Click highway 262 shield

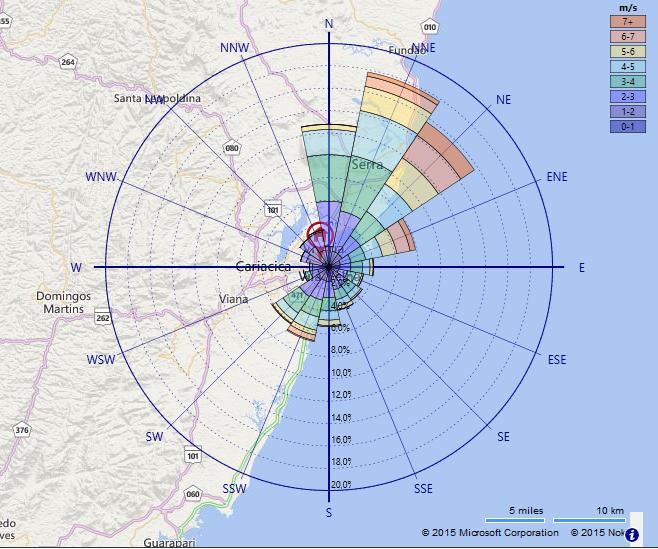(x=103, y=318)
